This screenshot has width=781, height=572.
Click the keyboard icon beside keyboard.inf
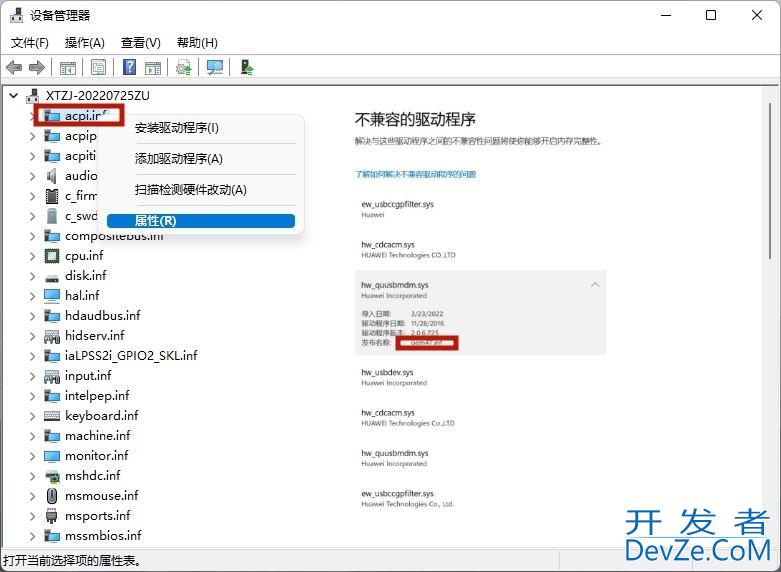point(52,416)
